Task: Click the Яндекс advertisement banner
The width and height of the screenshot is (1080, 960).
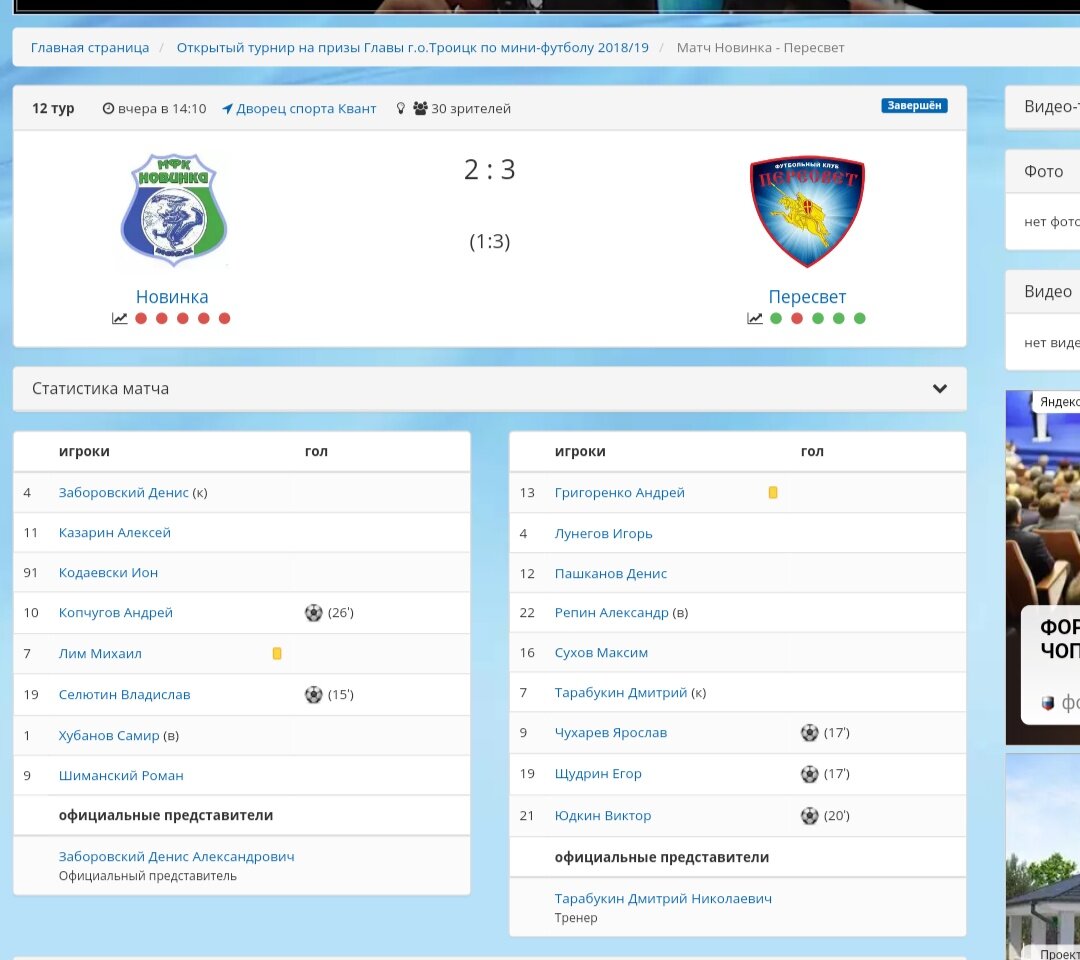Action: pyautogui.click(x=1043, y=567)
